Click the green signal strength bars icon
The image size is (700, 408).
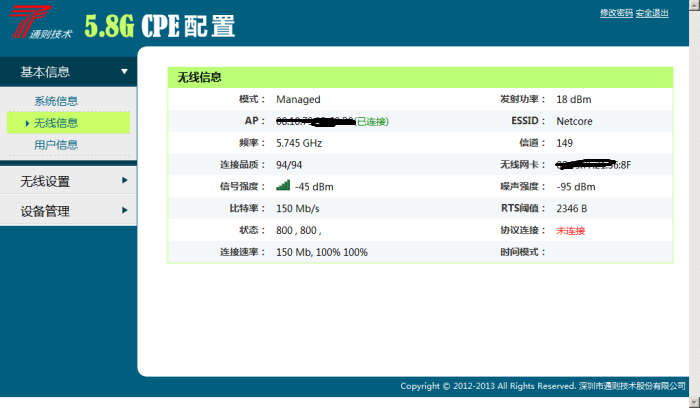[283, 185]
